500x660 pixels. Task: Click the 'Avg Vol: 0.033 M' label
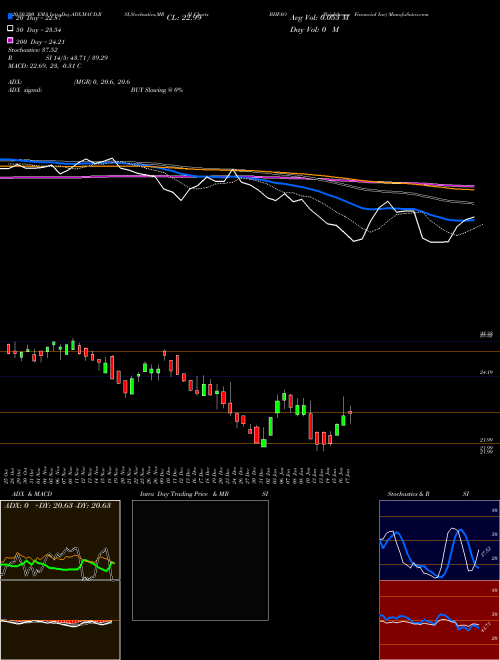point(319,18)
